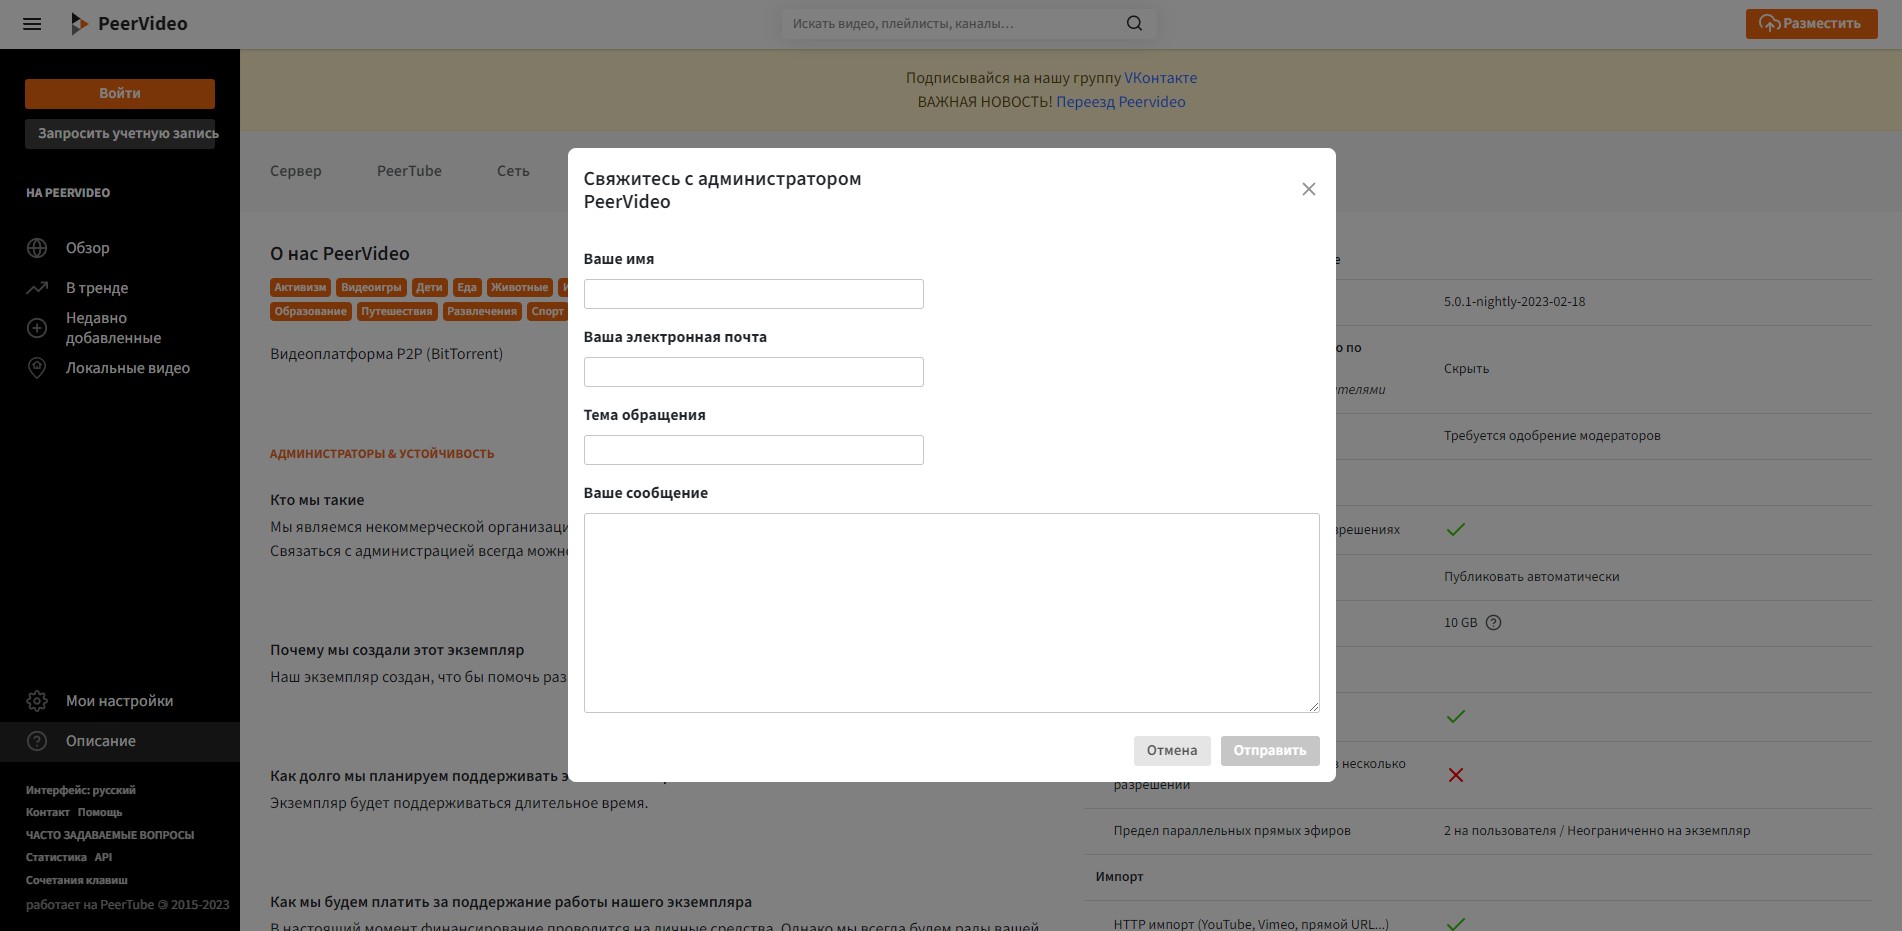Click the 10 GB help question icon
This screenshot has width=1902, height=931.
[1493, 623]
